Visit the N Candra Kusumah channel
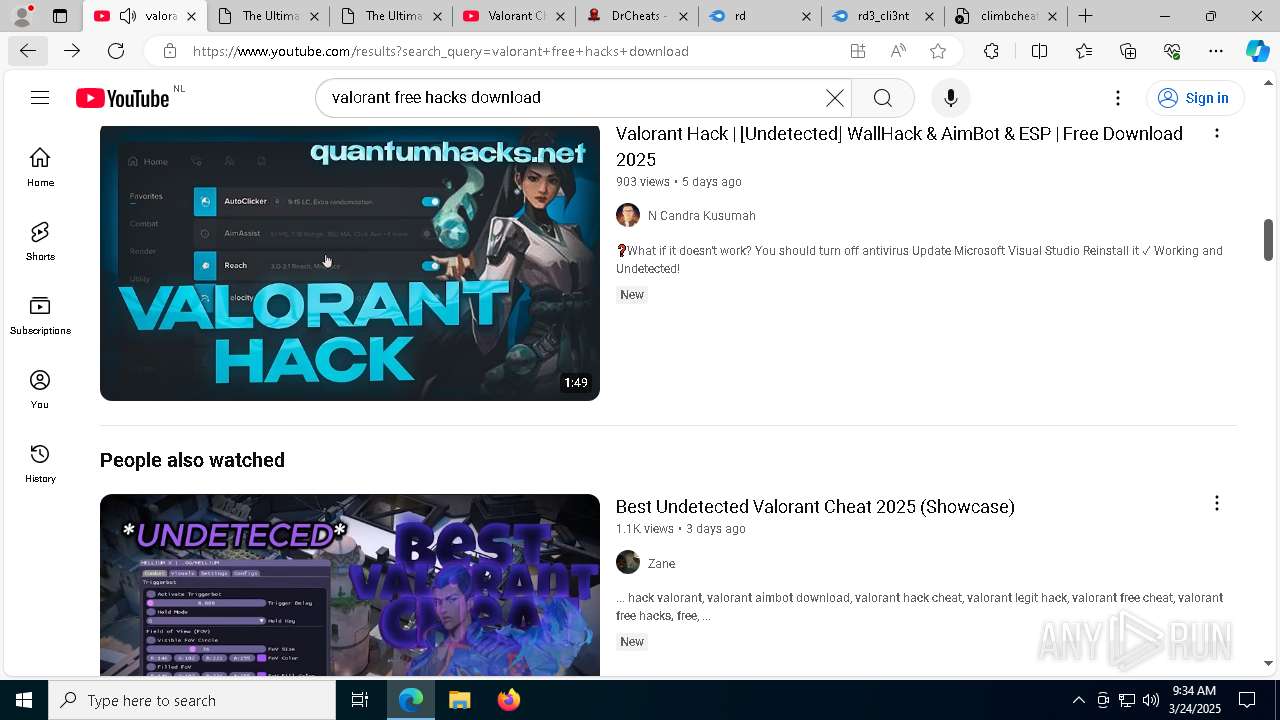 [702, 215]
